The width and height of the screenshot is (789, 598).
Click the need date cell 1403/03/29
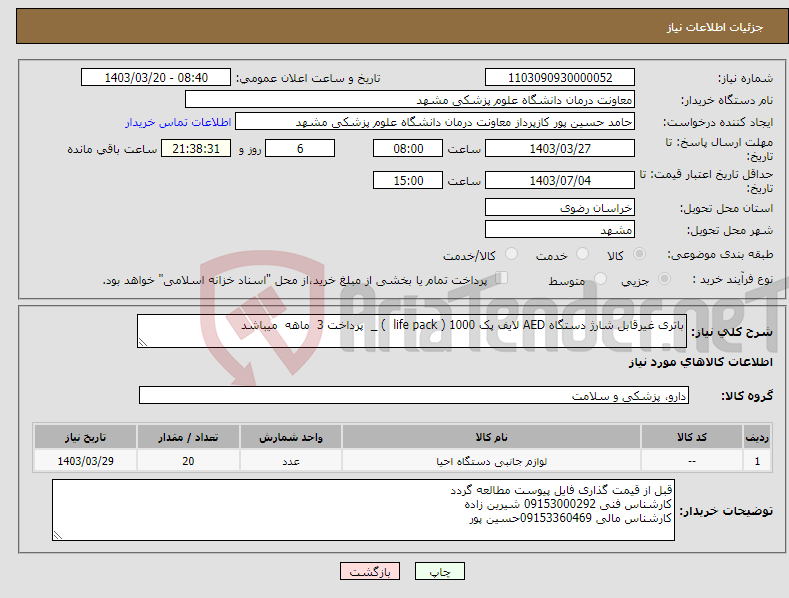86,461
